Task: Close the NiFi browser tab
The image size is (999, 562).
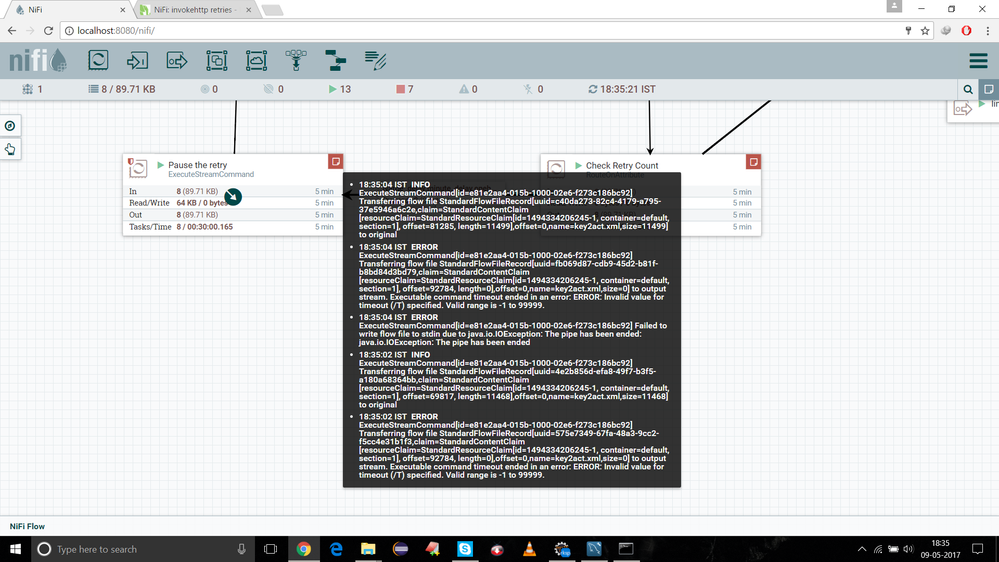Action: pos(122,10)
